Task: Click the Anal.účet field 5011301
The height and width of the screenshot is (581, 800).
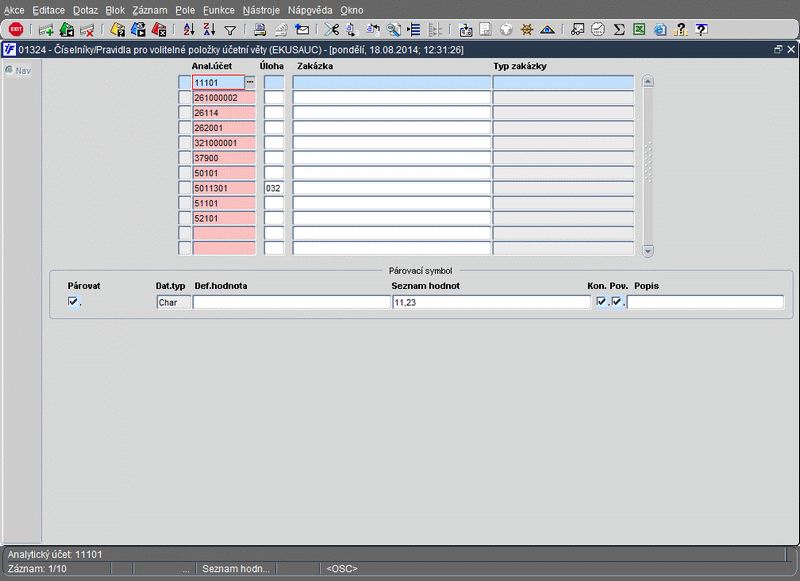Action: (x=224, y=188)
